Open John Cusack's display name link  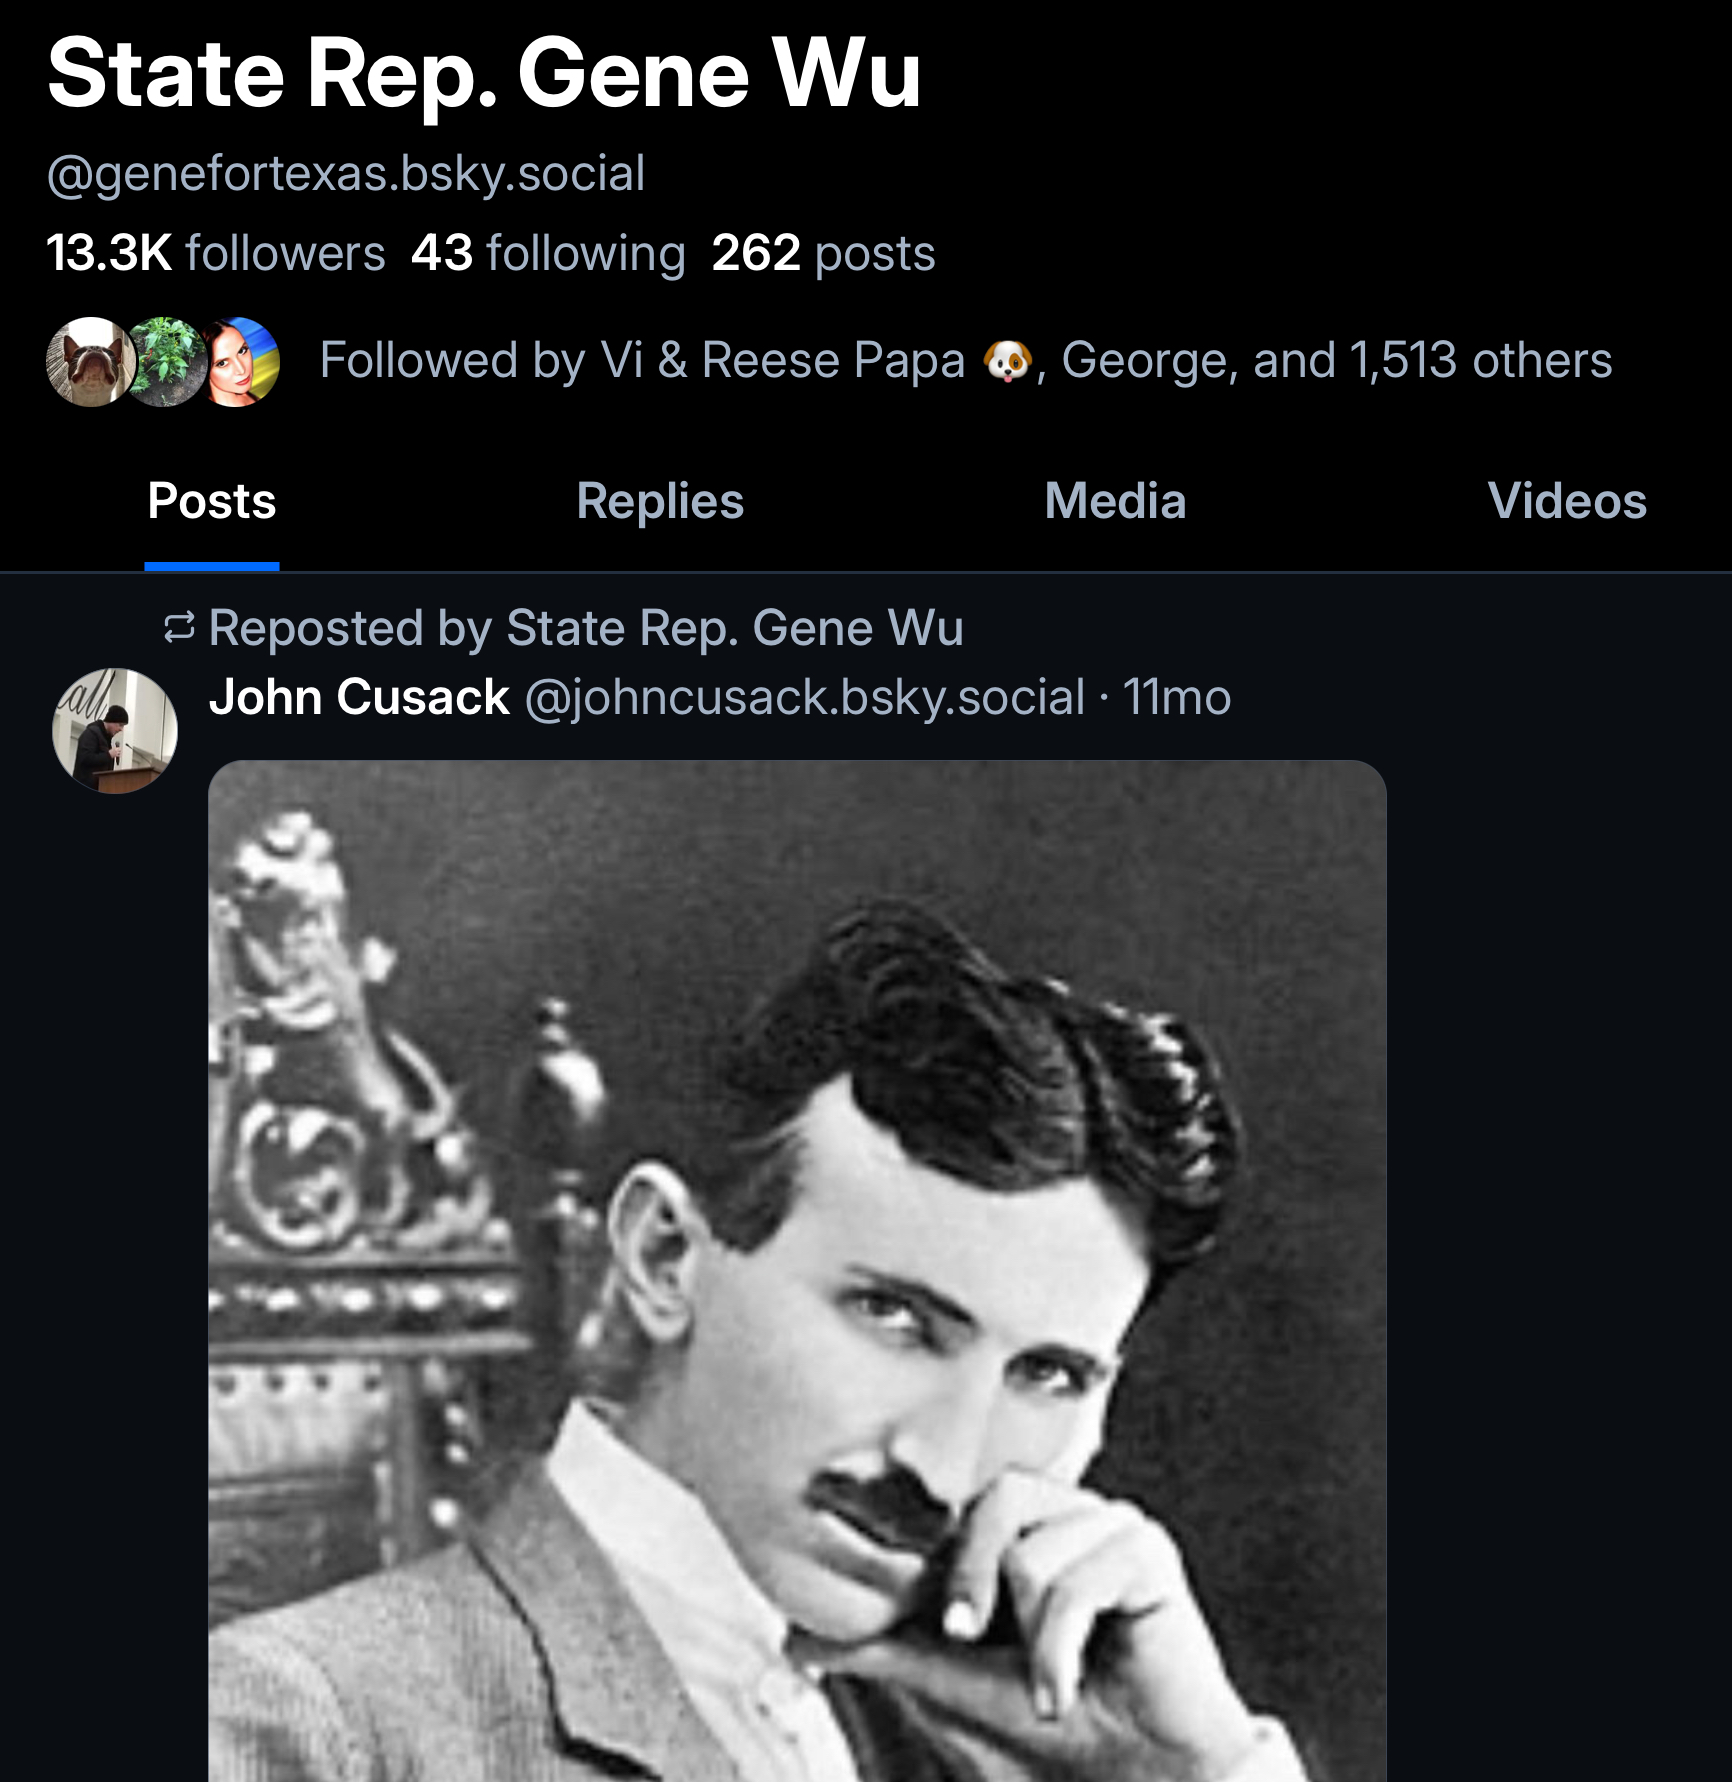click(359, 697)
